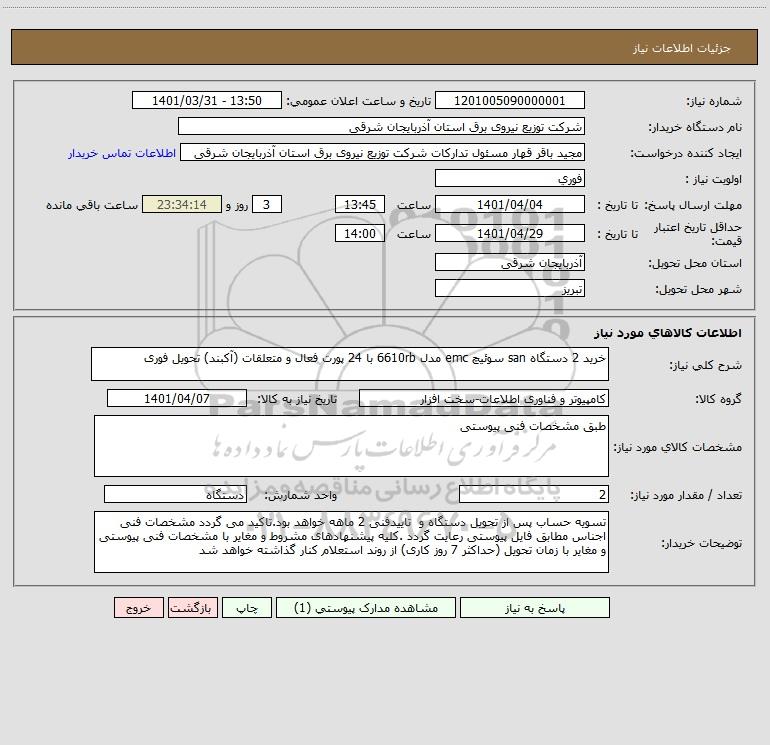Click the واحد شمارش field دستگاه
This screenshot has height=745, width=770.
[175, 495]
